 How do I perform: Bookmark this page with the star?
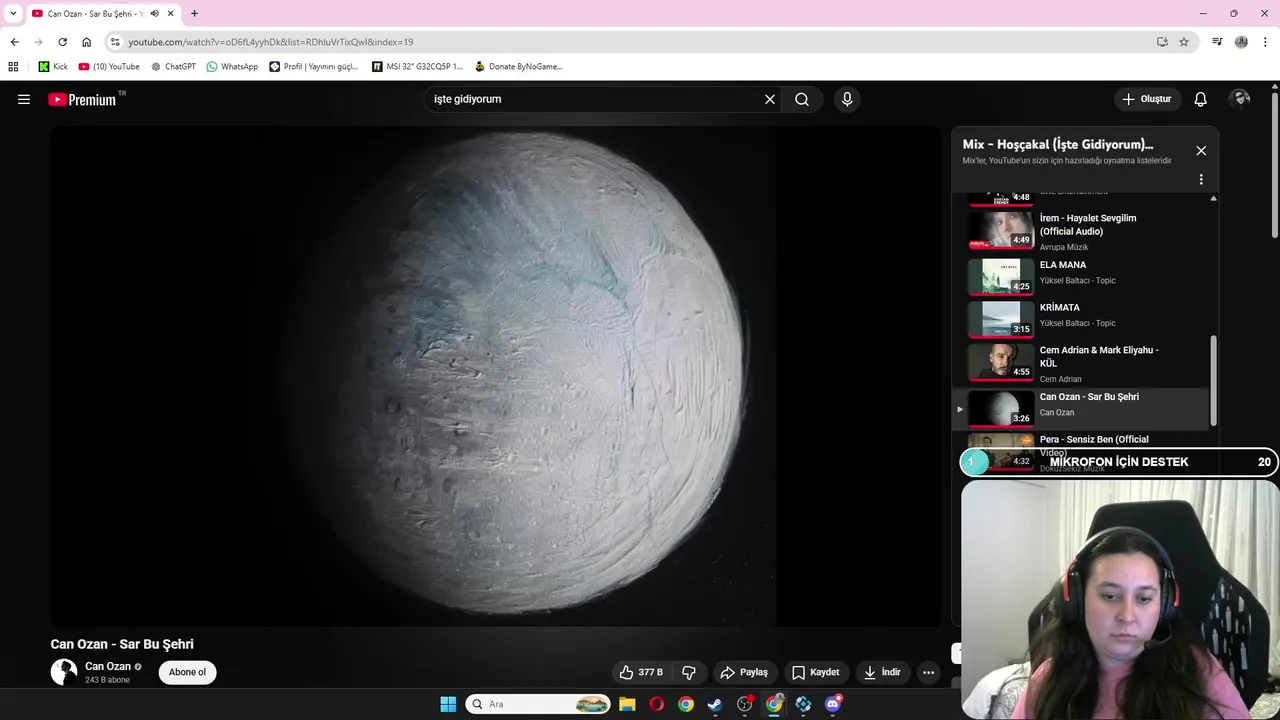1184,42
